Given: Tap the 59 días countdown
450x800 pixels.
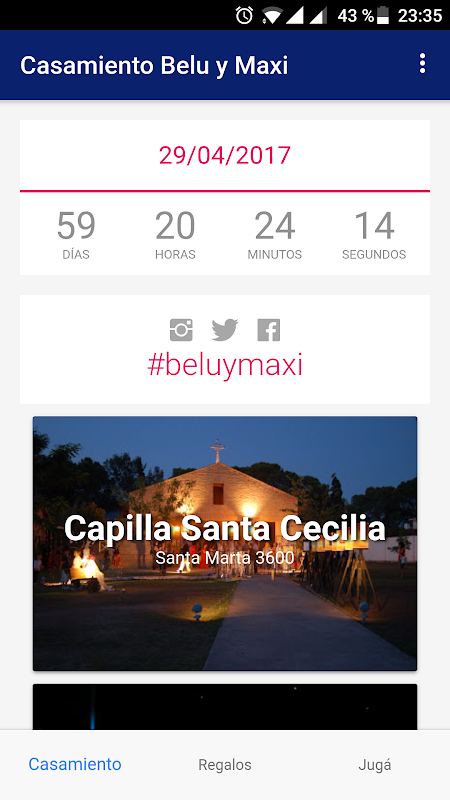Looking at the screenshot, I should 76,235.
